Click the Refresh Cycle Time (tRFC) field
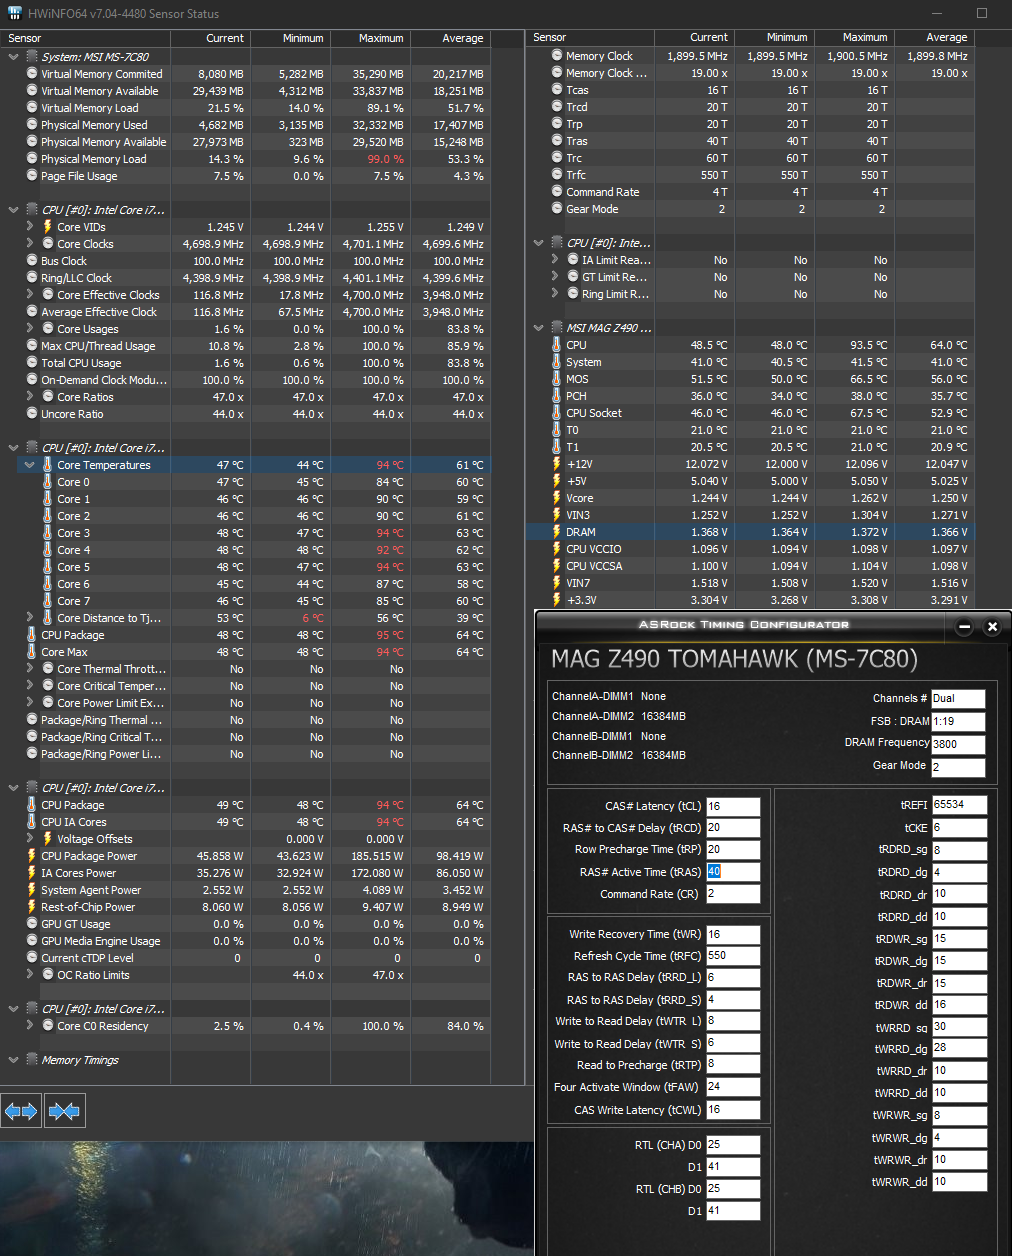Viewport: 1012px width, 1256px height. [x=733, y=956]
